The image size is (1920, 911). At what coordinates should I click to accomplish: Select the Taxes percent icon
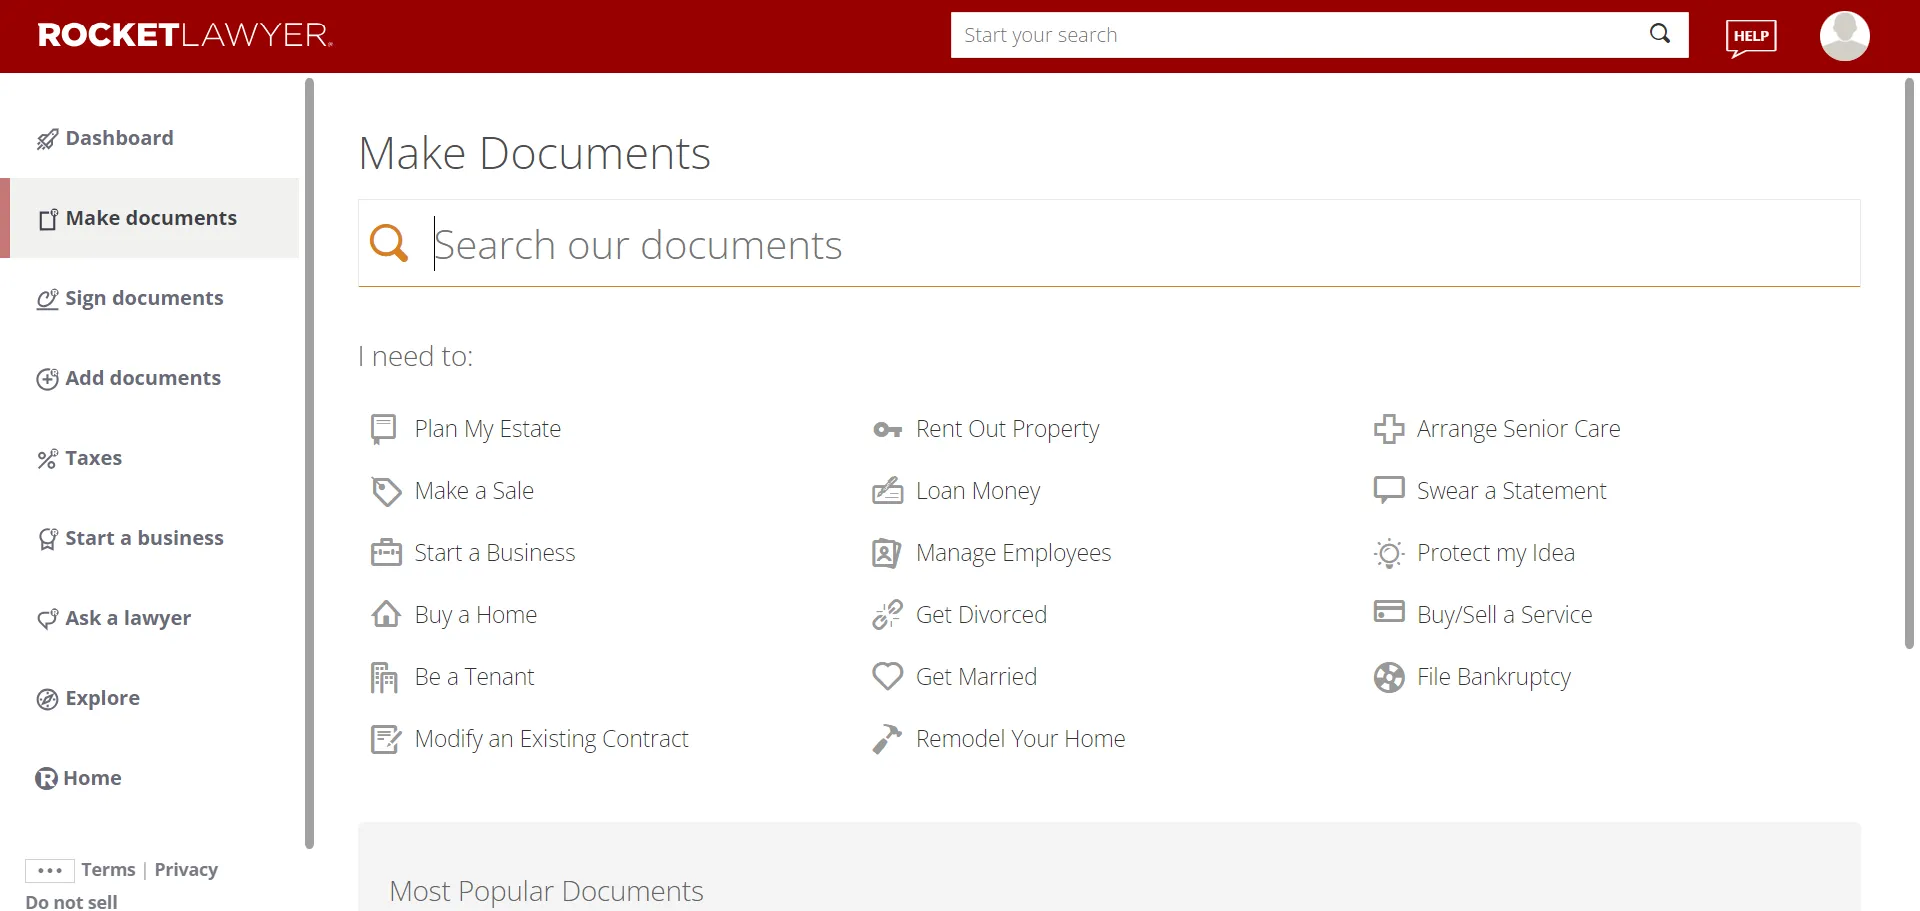[x=45, y=458]
